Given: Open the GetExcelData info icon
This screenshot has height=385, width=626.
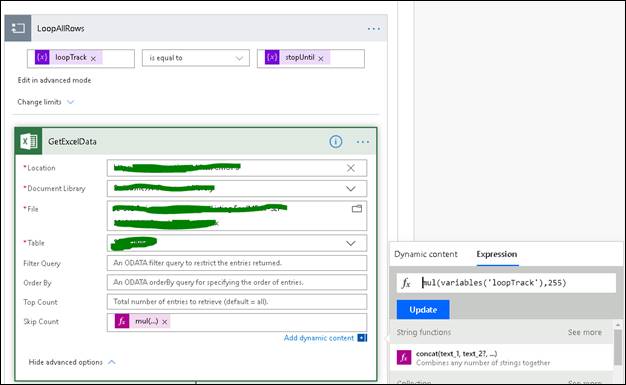Looking at the screenshot, I should [x=336, y=141].
